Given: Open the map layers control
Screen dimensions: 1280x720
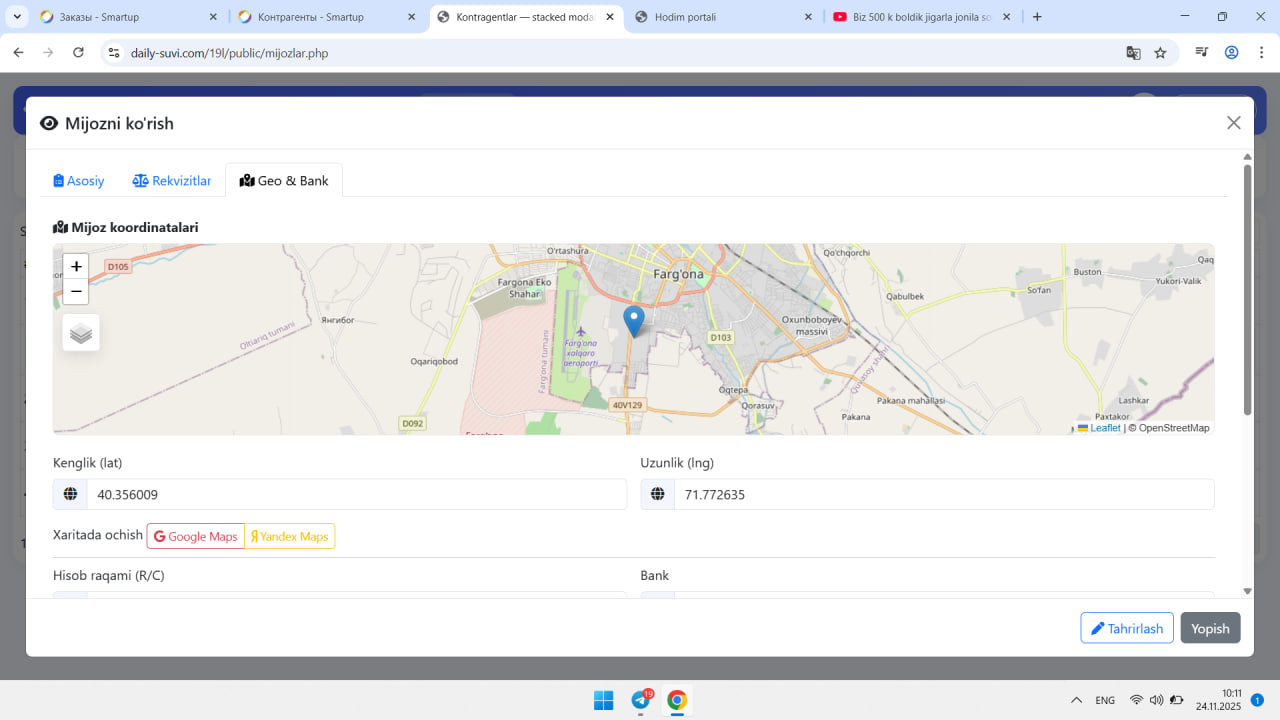Looking at the screenshot, I should coord(81,333).
